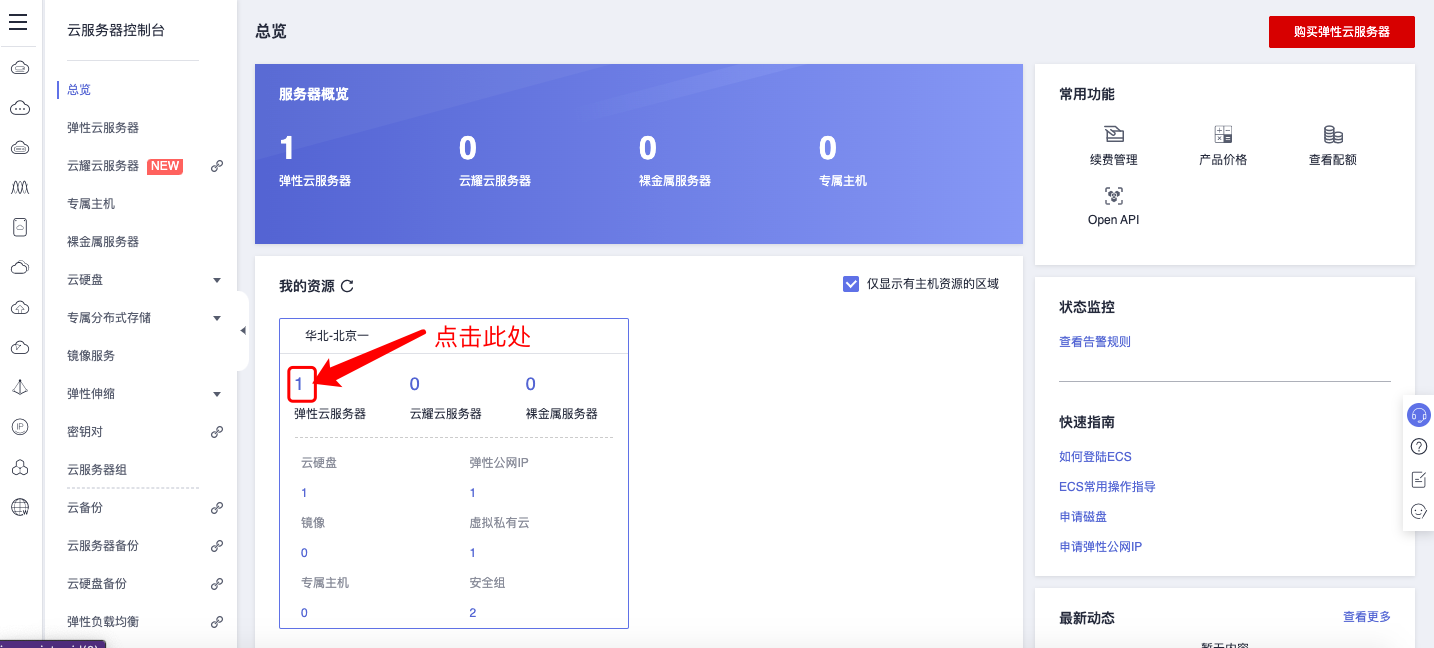The height and width of the screenshot is (648, 1434).
Task: Open 云服务器组 in the sidebar
Action: point(97,470)
